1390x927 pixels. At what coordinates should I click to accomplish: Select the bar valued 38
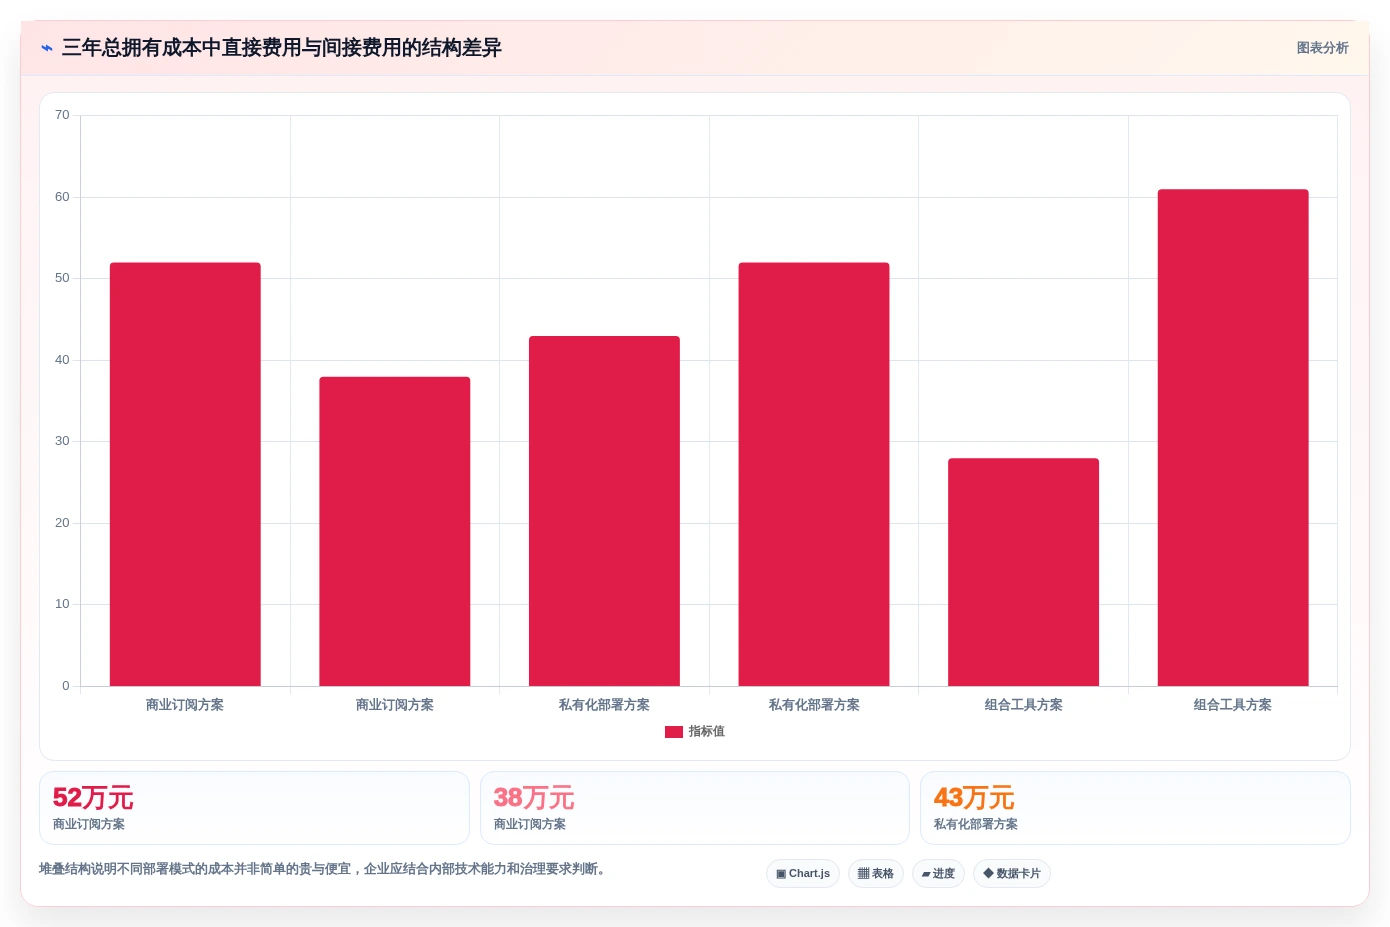point(395,531)
